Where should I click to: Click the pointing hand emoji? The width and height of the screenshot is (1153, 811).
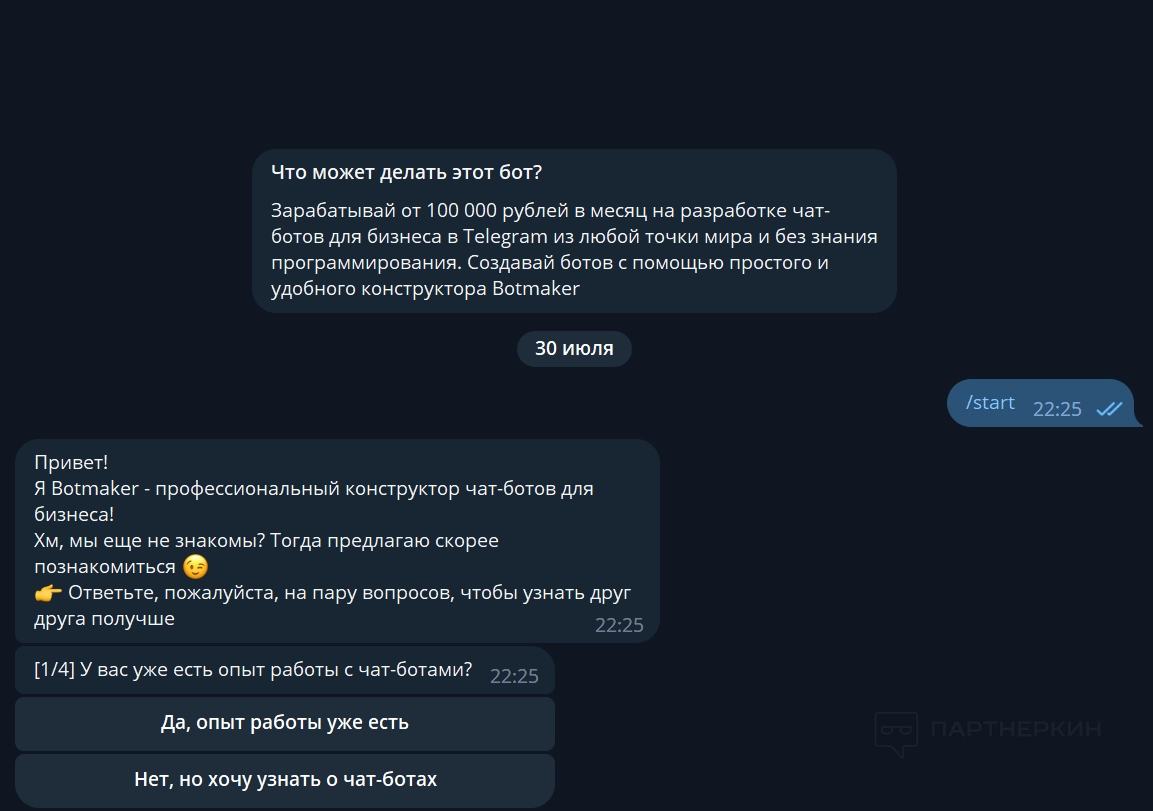coord(48,593)
